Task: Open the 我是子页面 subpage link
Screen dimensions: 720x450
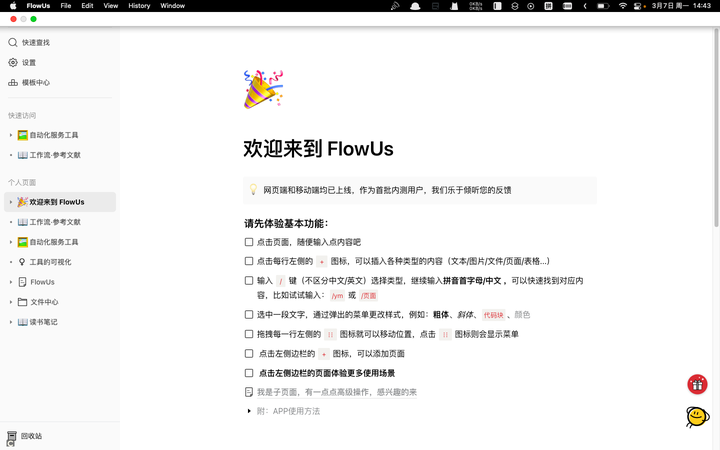Action: pyautogui.click(x=337, y=392)
